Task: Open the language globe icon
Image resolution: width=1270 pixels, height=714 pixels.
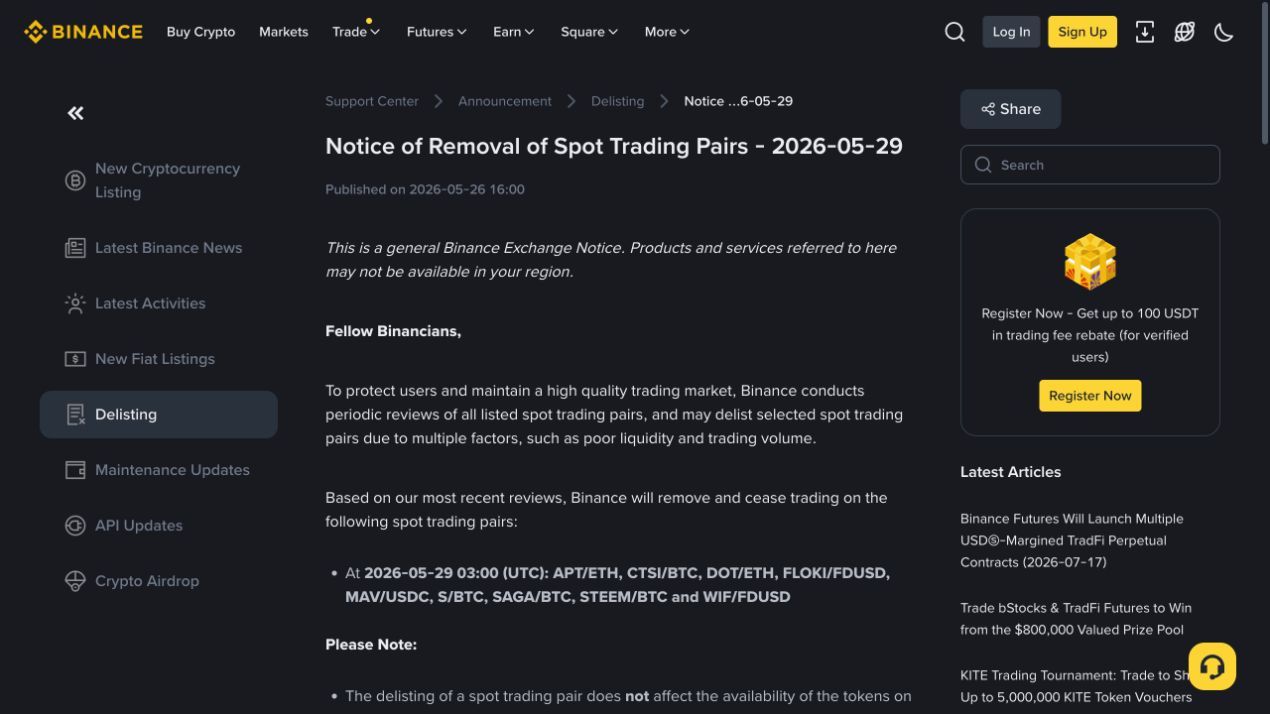Action: (1184, 32)
